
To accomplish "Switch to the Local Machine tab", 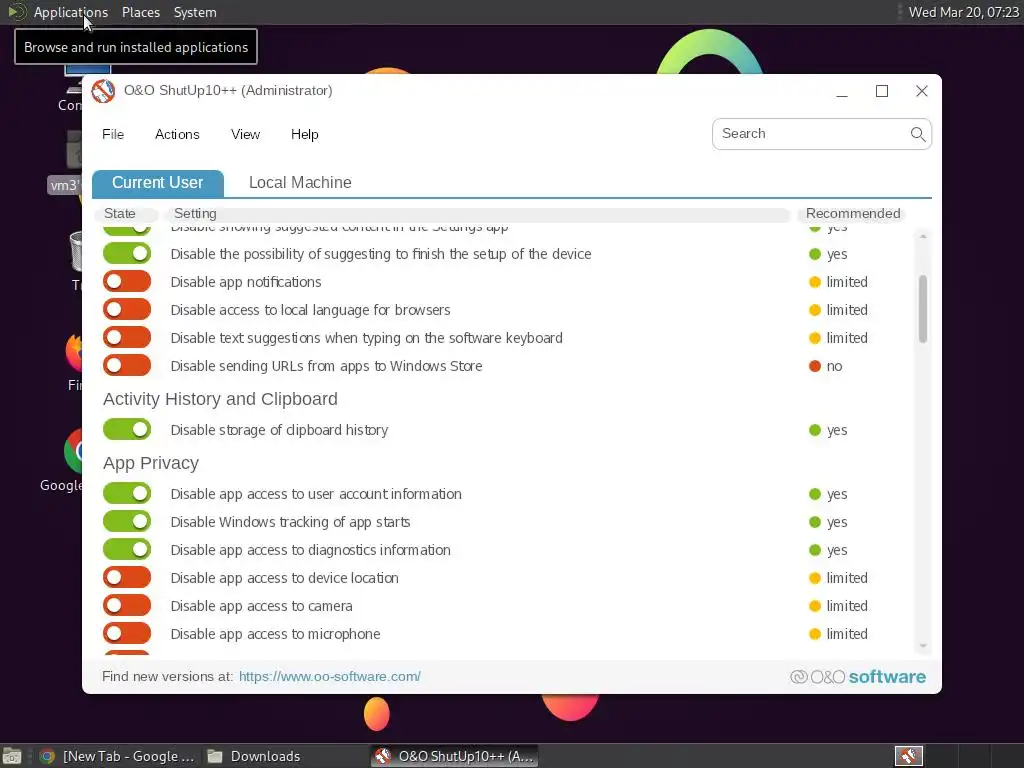I will click(300, 183).
